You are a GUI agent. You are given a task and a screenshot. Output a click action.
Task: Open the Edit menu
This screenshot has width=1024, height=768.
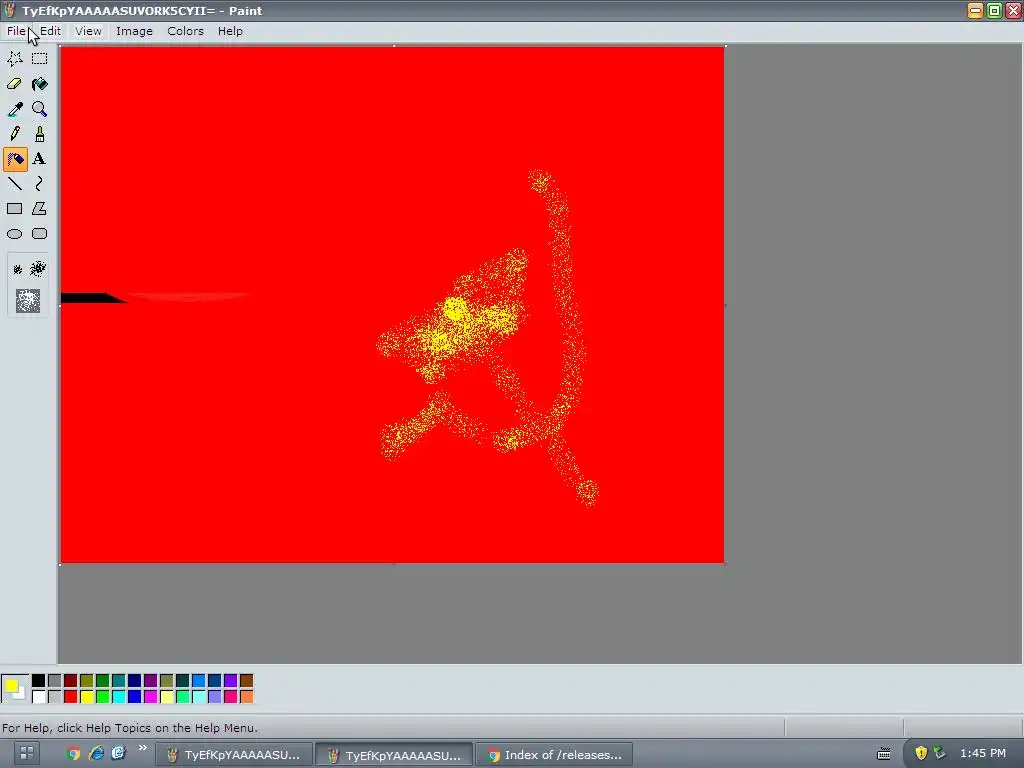coord(50,31)
